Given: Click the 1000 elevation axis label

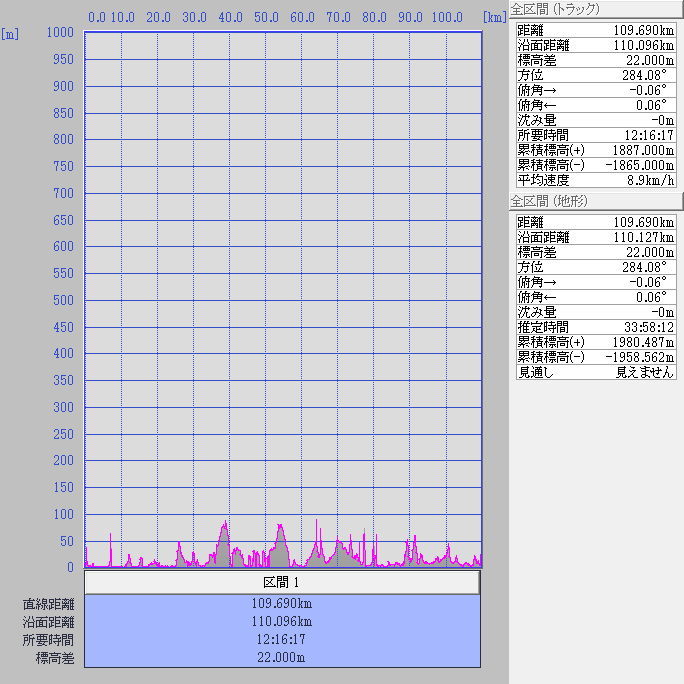Looking at the screenshot, I should pyautogui.click(x=60, y=32).
